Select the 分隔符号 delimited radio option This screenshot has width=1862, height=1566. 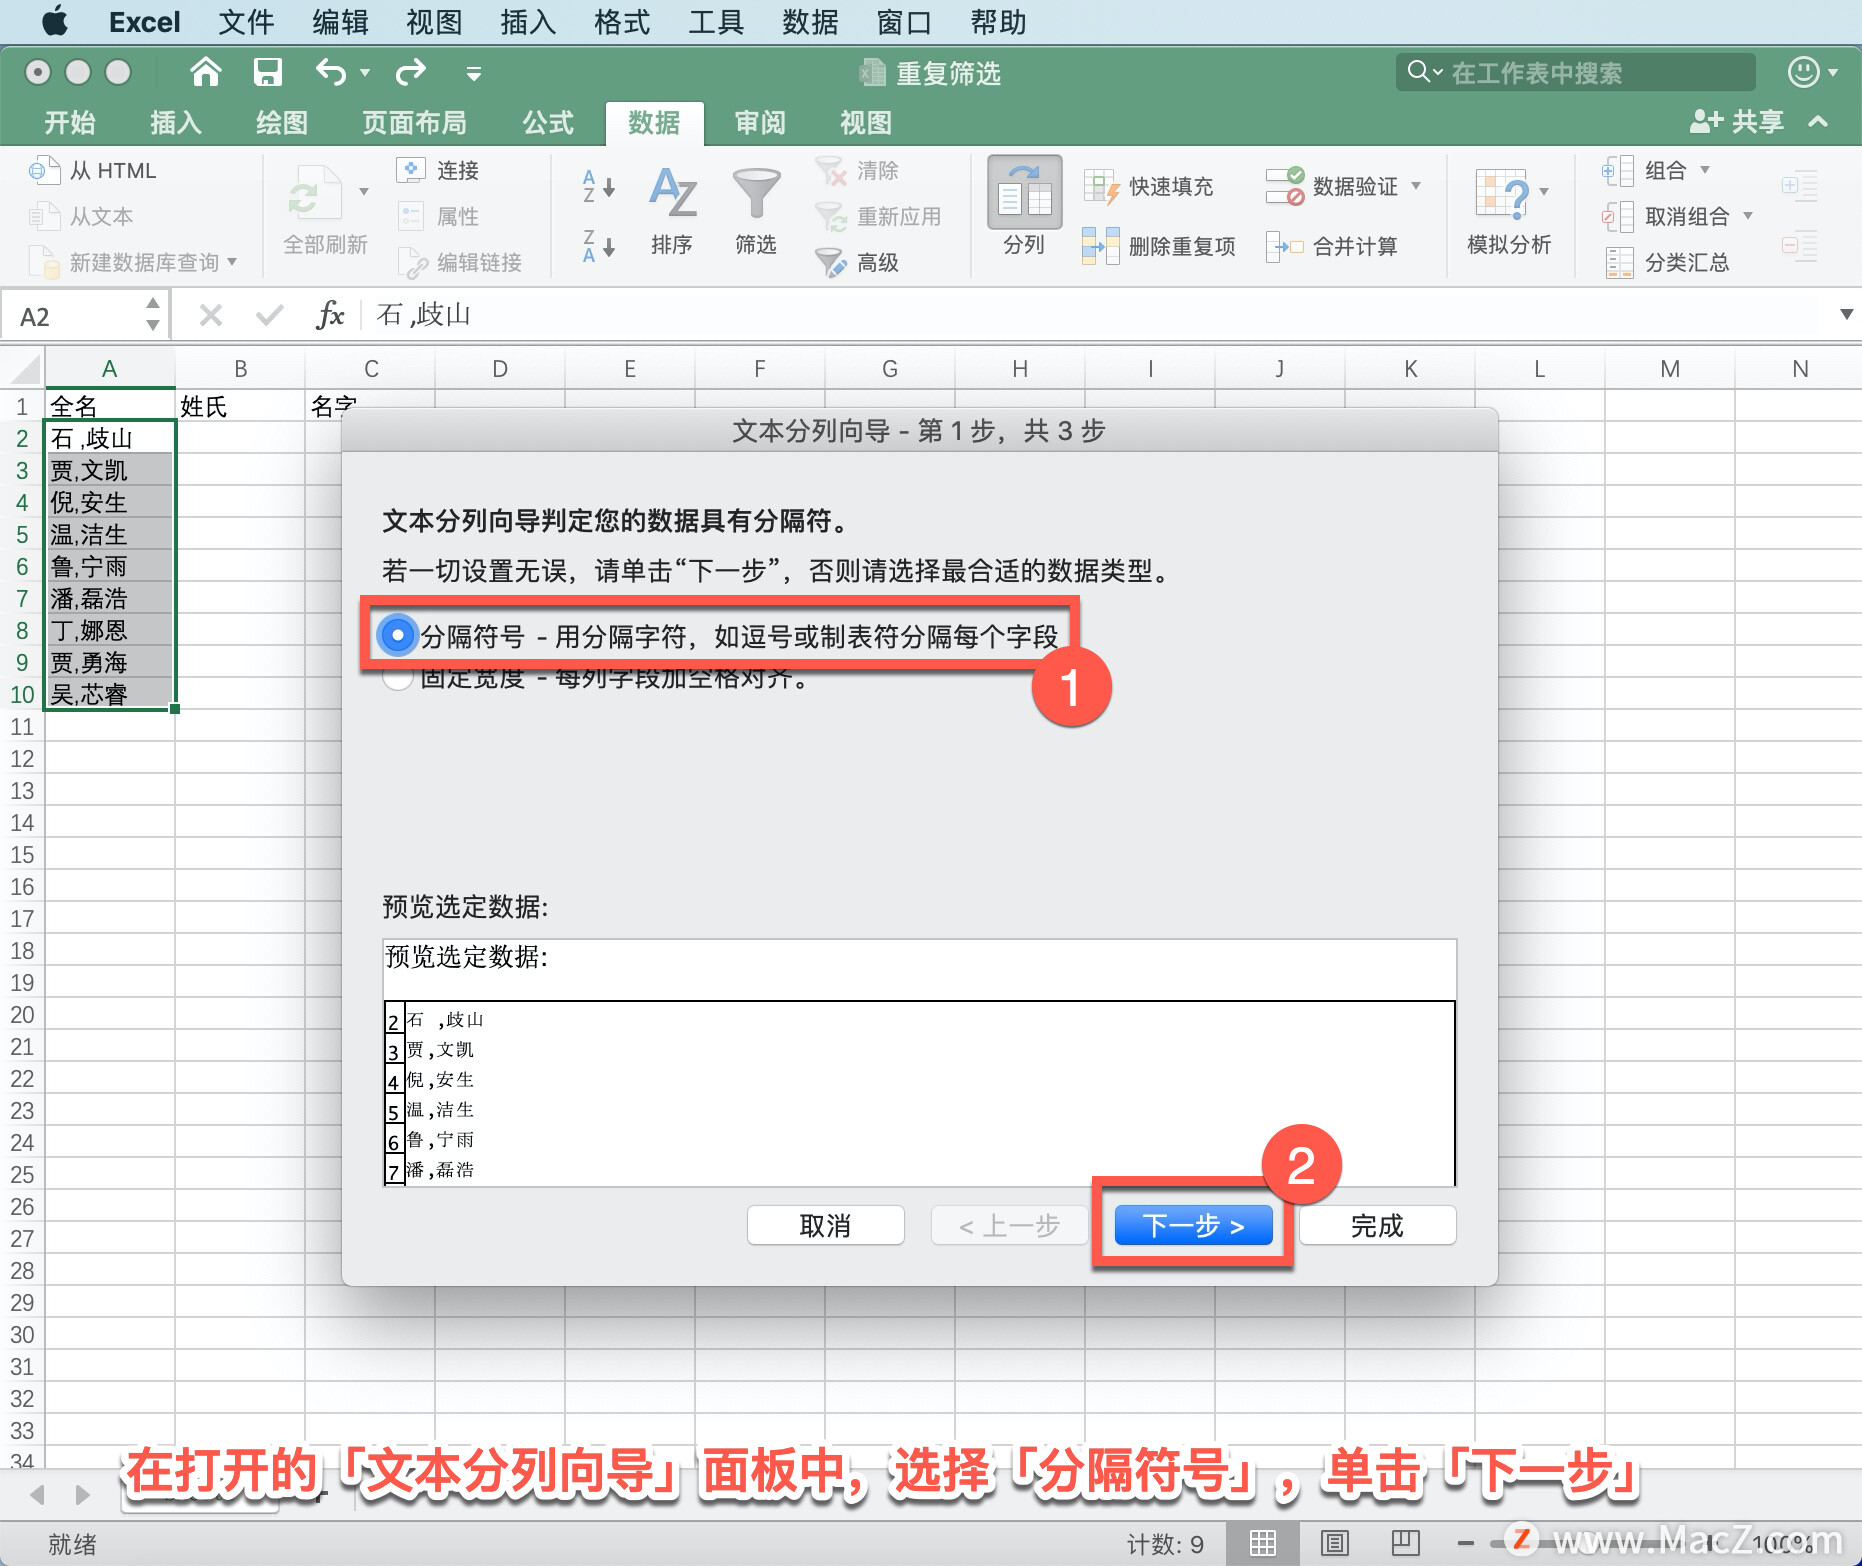[x=398, y=635]
